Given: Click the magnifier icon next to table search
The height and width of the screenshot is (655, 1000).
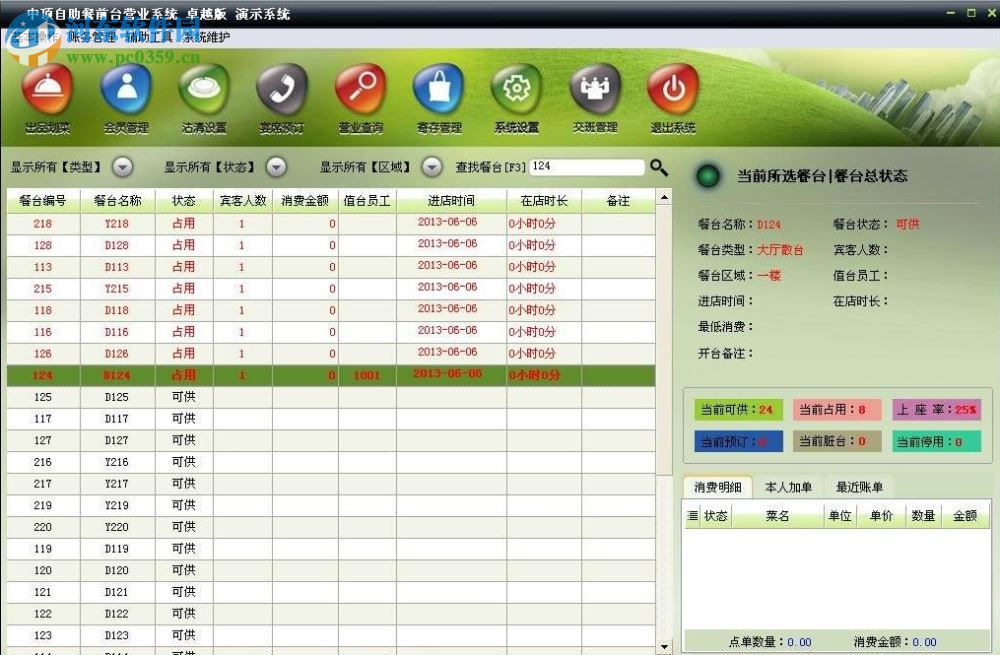Looking at the screenshot, I should tap(658, 167).
